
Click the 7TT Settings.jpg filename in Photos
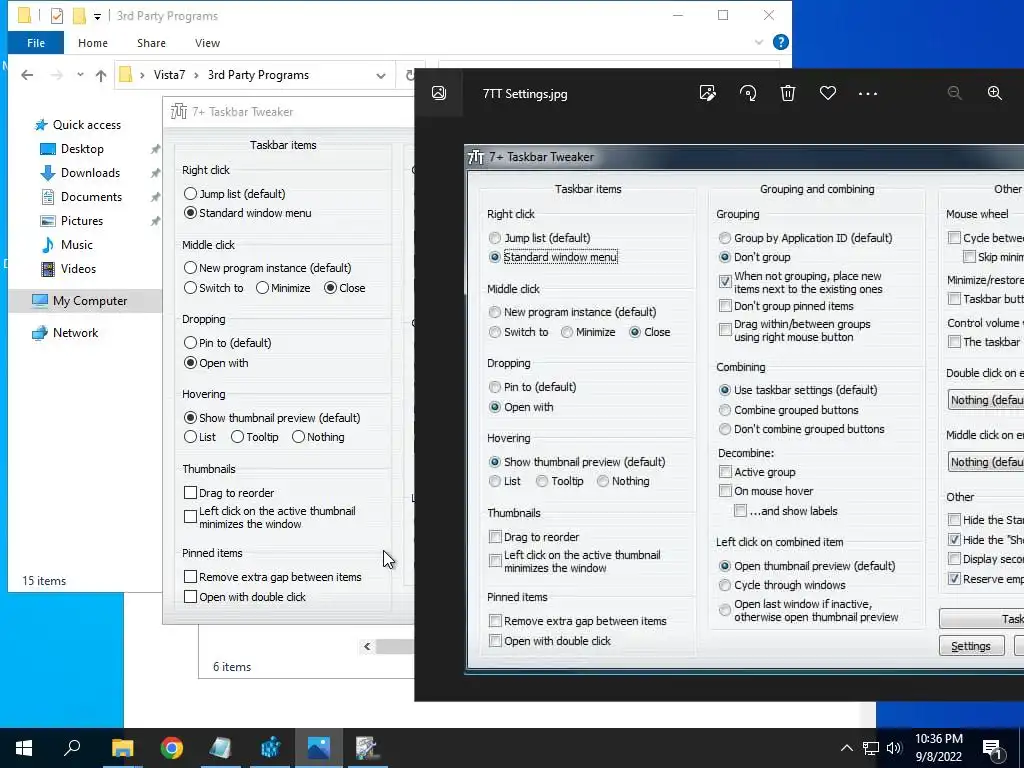click(525, 94)
